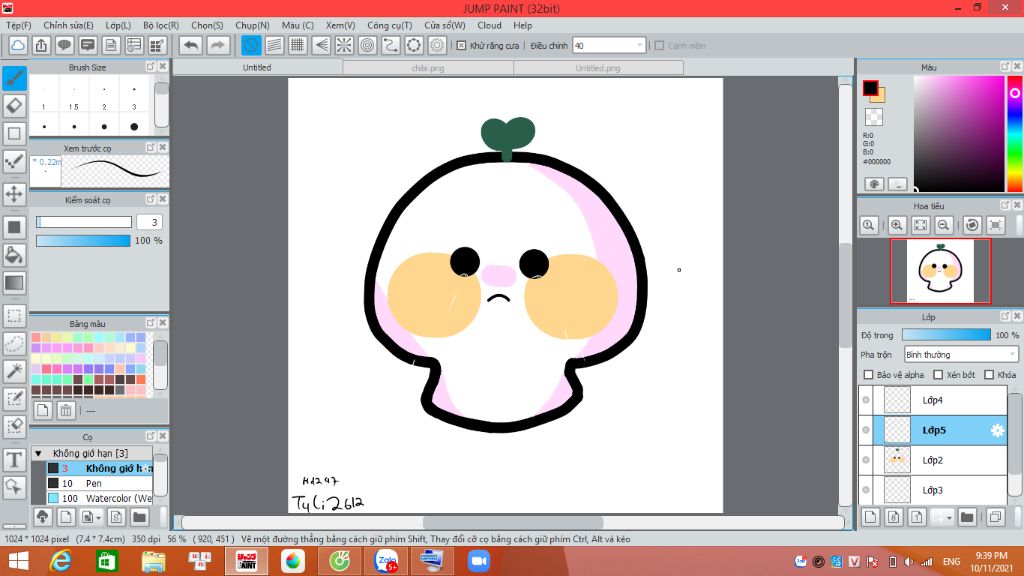Choose the Move tool
Viewport: 1024px width, 576px height.
[x=14, y=193]
